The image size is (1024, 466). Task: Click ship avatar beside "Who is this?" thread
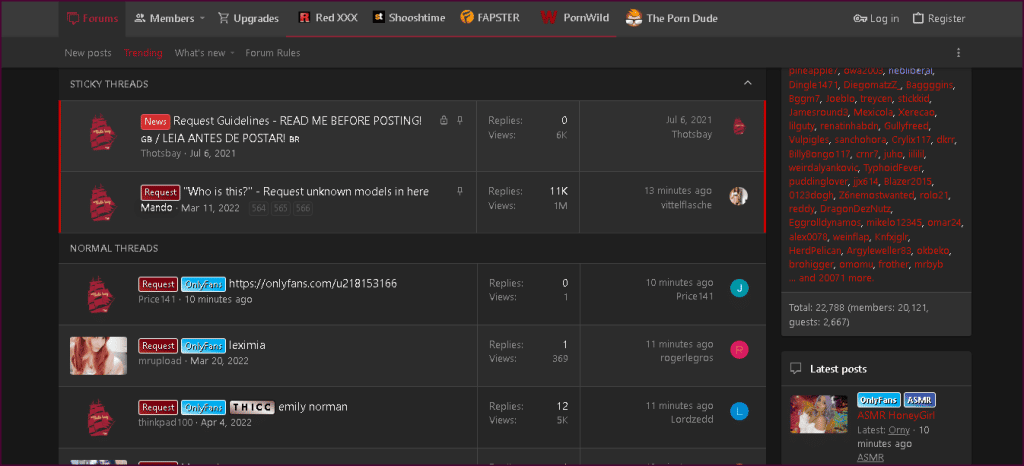click(x=101, y=202)
